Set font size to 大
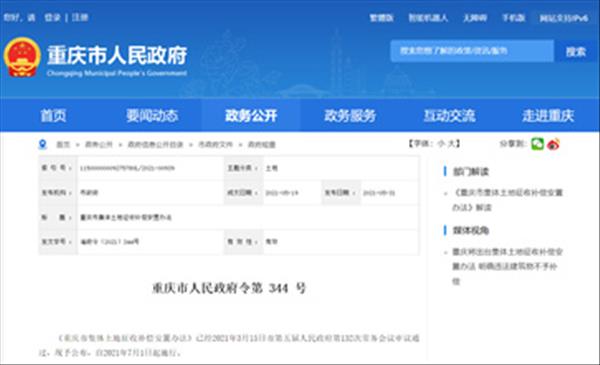600x365 pixels. pos(451,144)
